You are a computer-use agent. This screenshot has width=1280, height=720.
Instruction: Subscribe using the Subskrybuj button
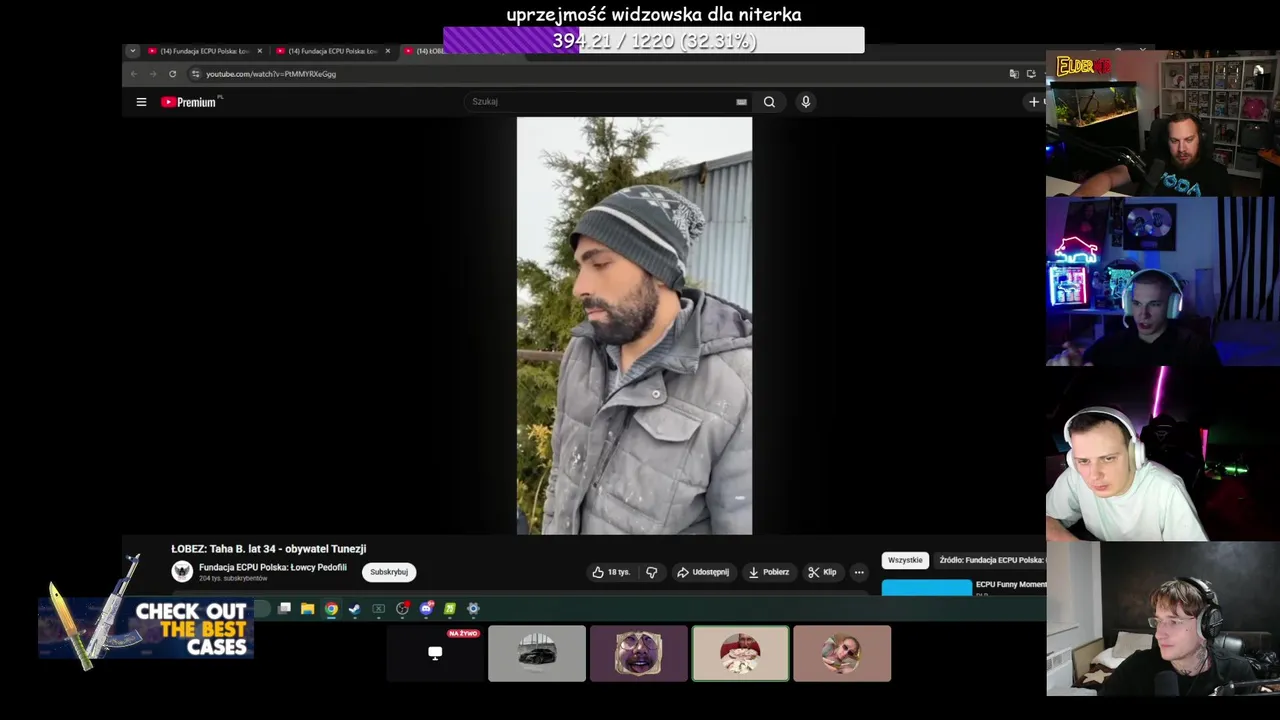tap(389, 572)
